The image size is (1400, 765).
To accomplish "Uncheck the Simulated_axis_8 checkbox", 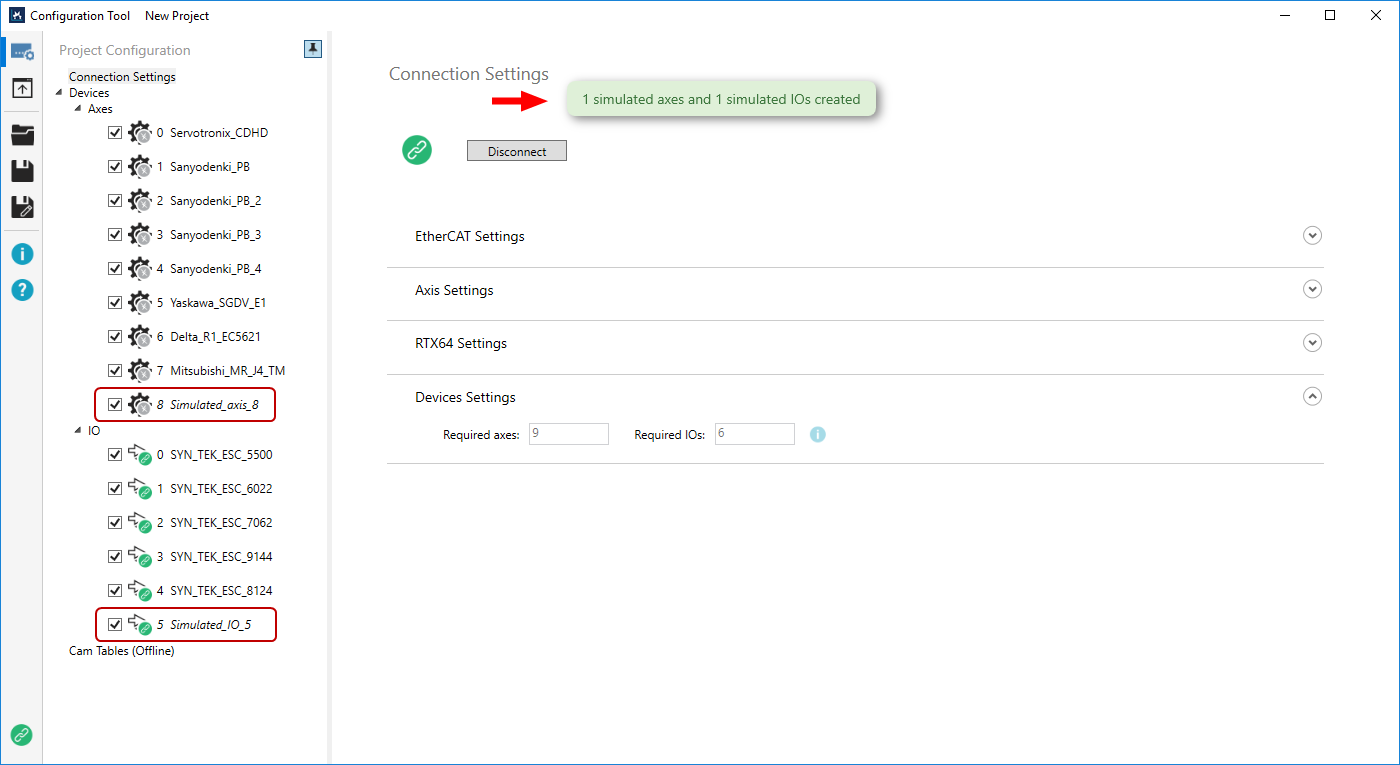I will 114,404.
